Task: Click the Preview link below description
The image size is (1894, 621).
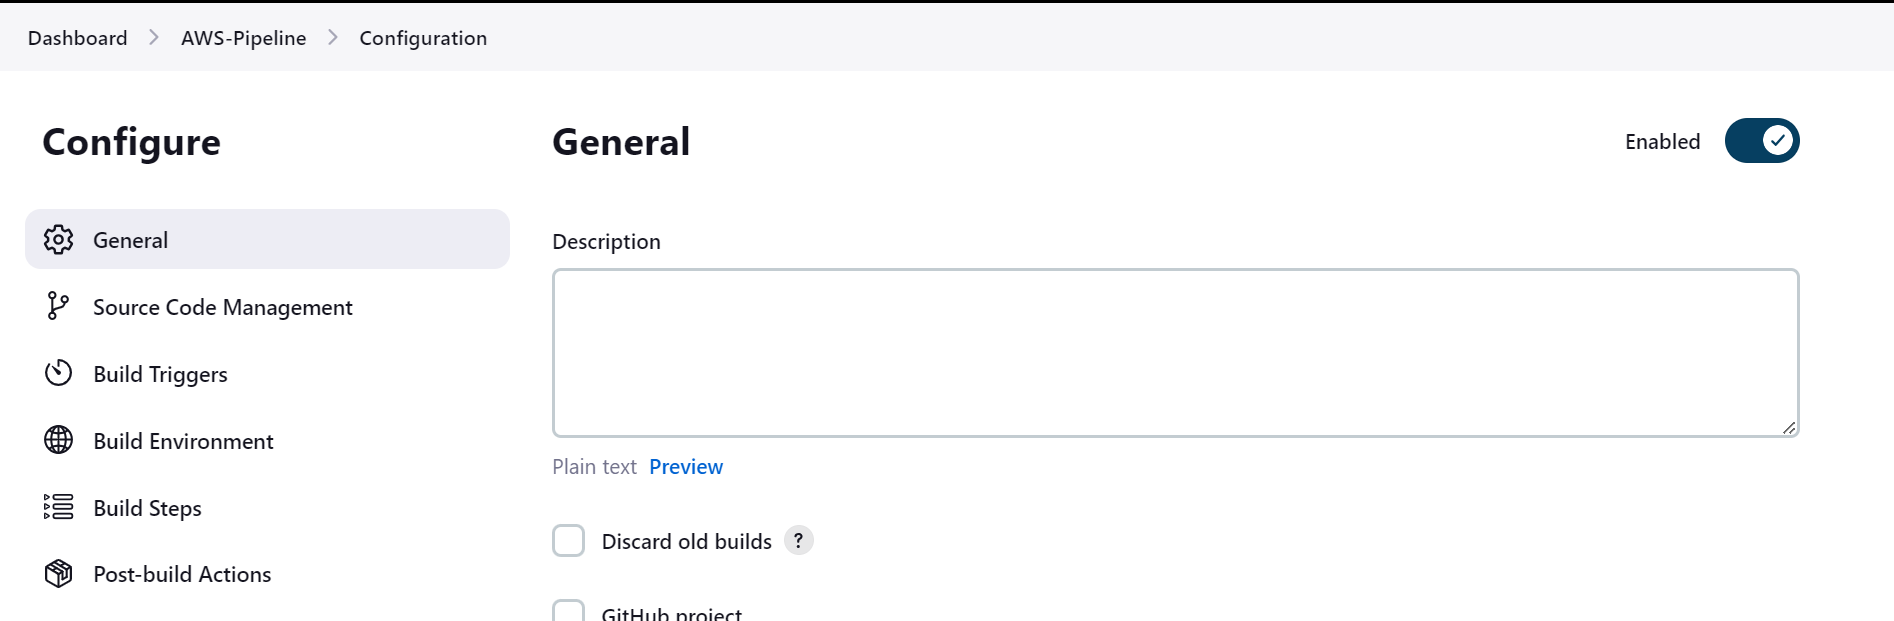Action: [x=686, y=467]
